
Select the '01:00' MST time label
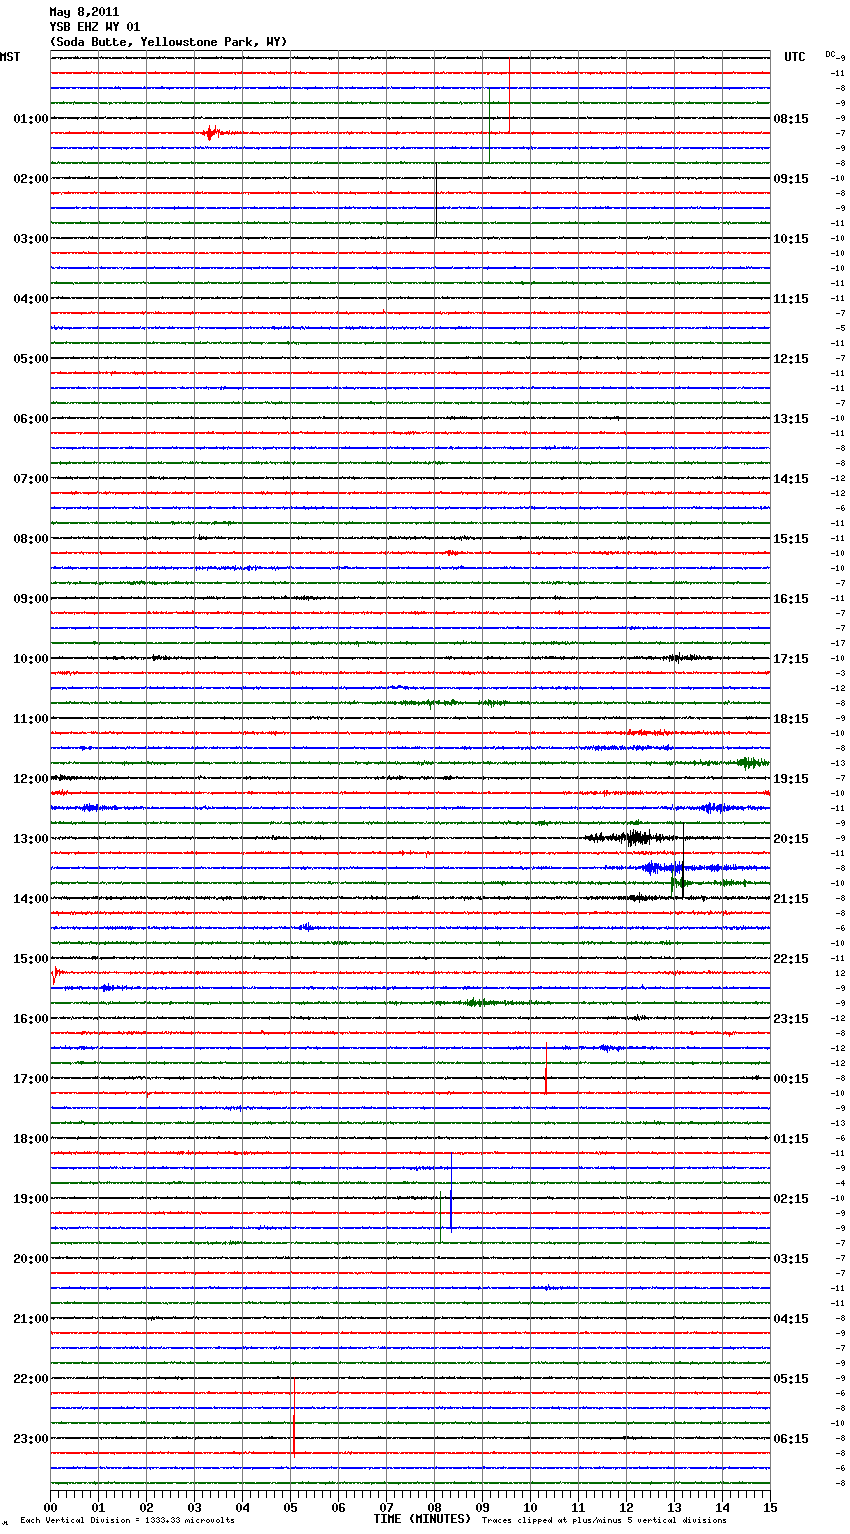tap(31, 118)
